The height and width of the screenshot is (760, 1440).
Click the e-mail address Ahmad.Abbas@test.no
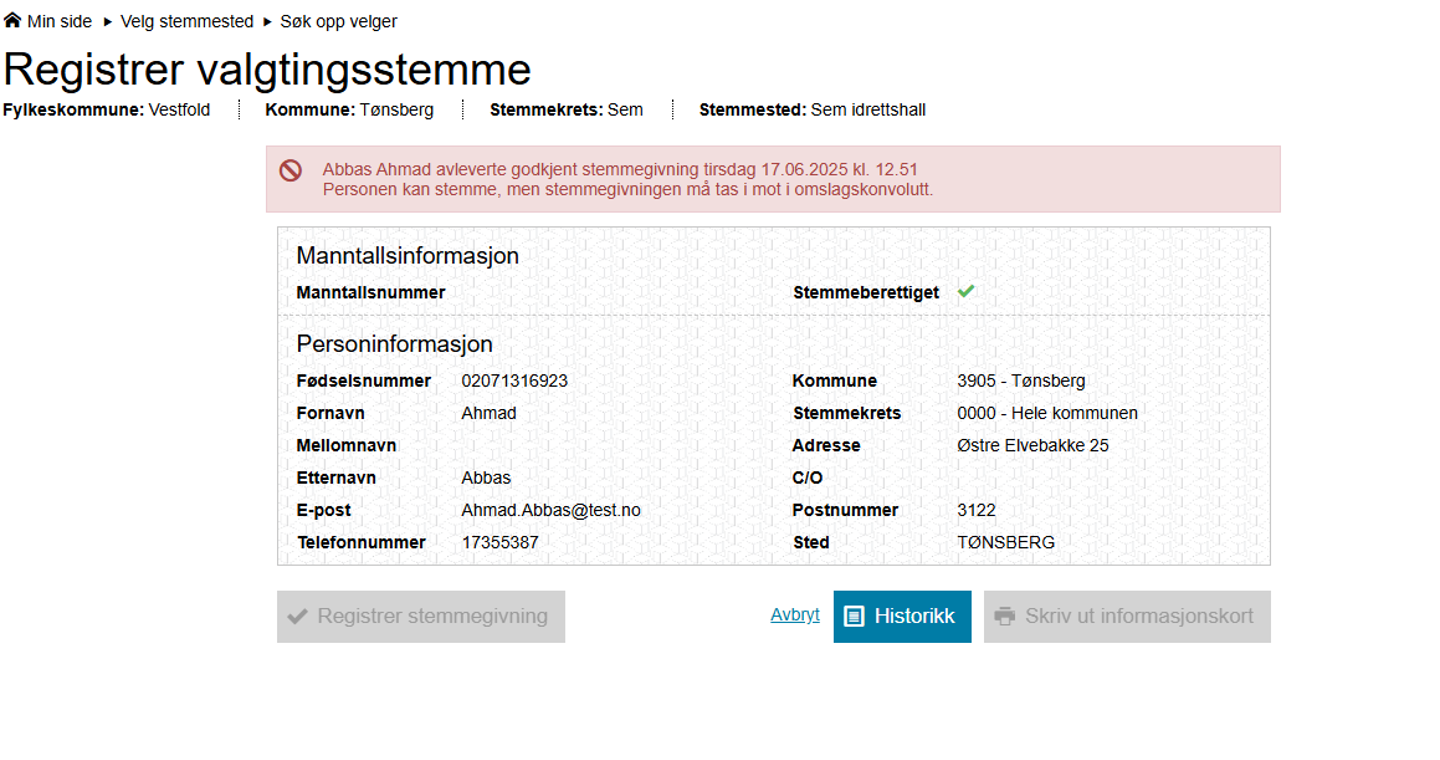coord(551,510)
